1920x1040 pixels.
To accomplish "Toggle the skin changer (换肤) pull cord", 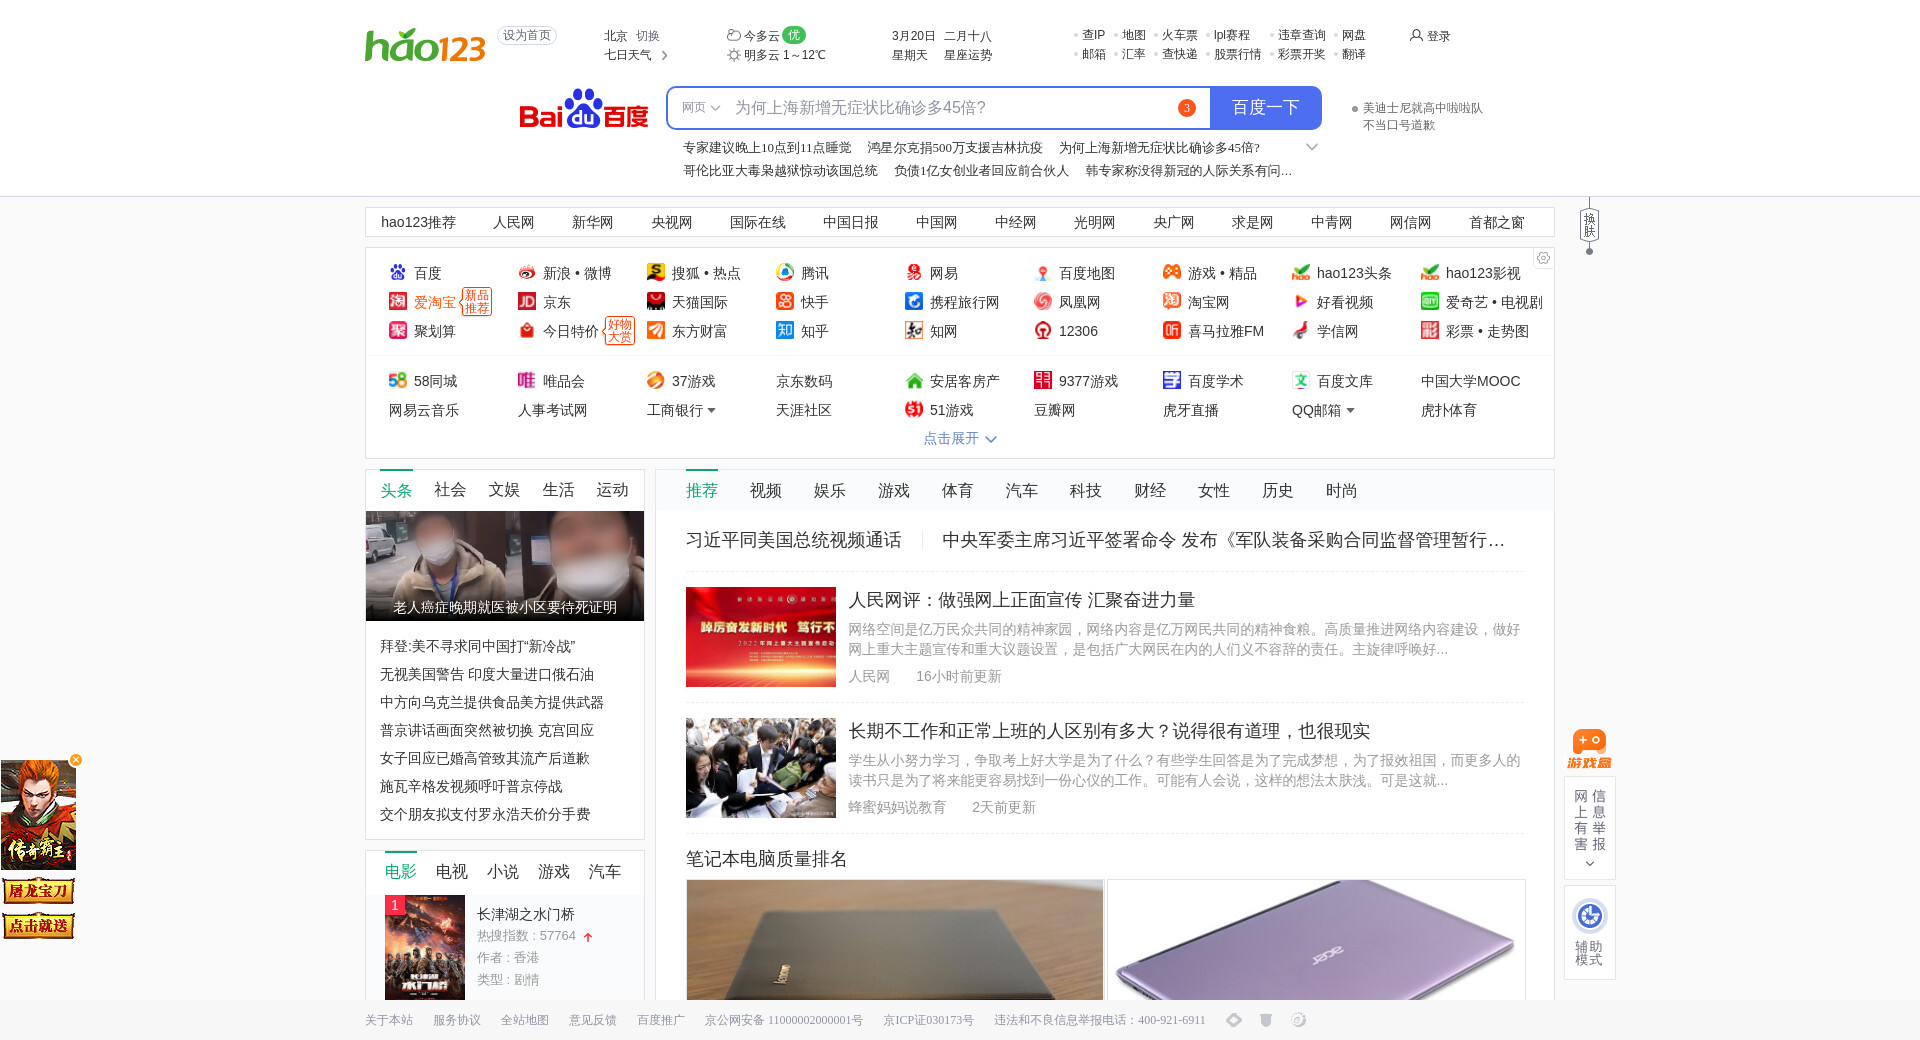I will 1589,227.
